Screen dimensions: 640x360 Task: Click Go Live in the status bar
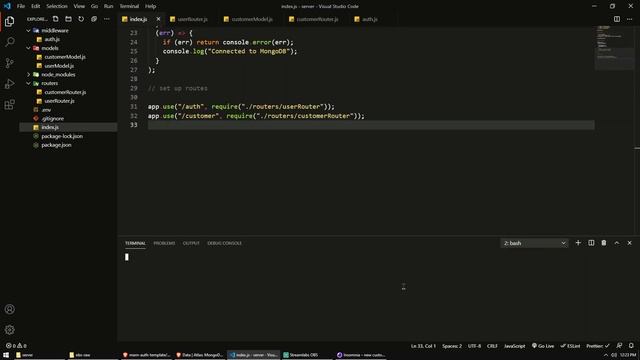pos(543,346)
